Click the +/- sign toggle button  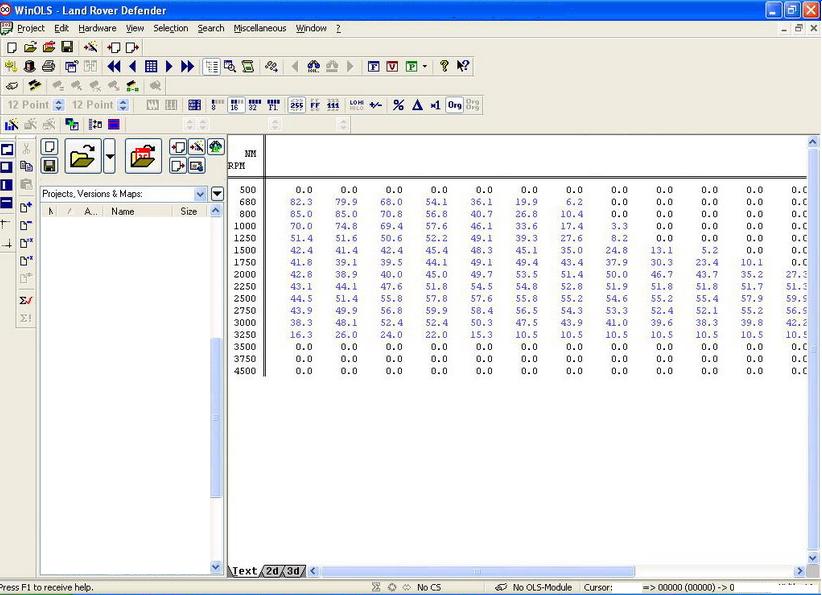pyautogui.click(x=376, y=105)
